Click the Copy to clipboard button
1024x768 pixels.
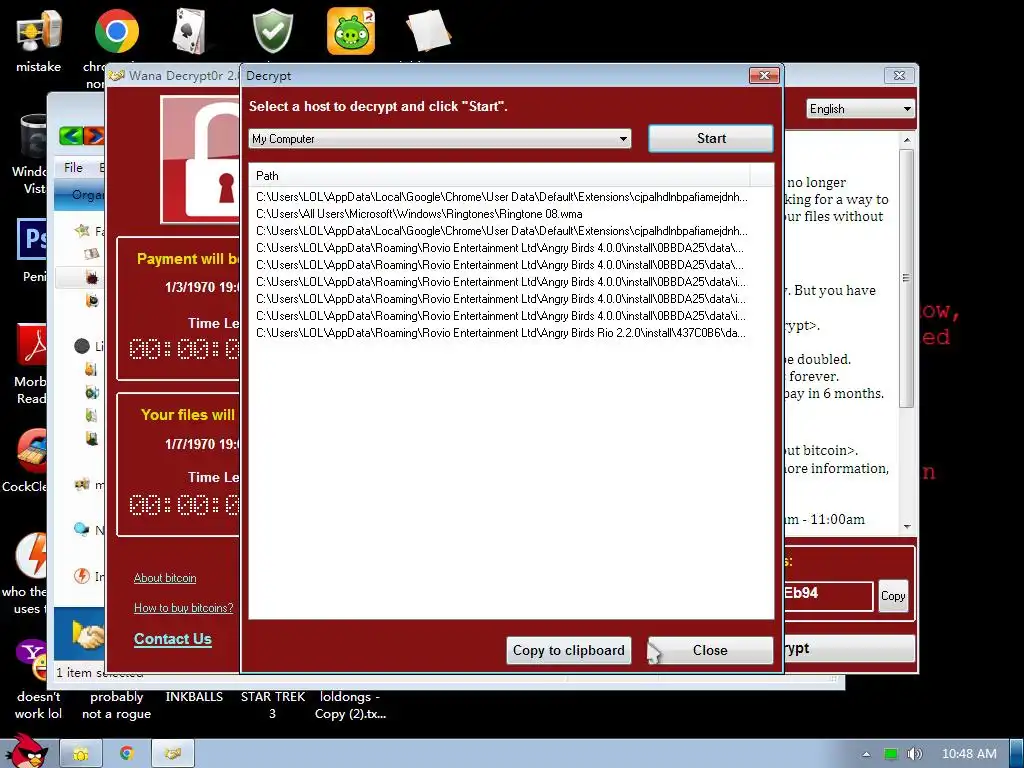click(x=568, y=650)
